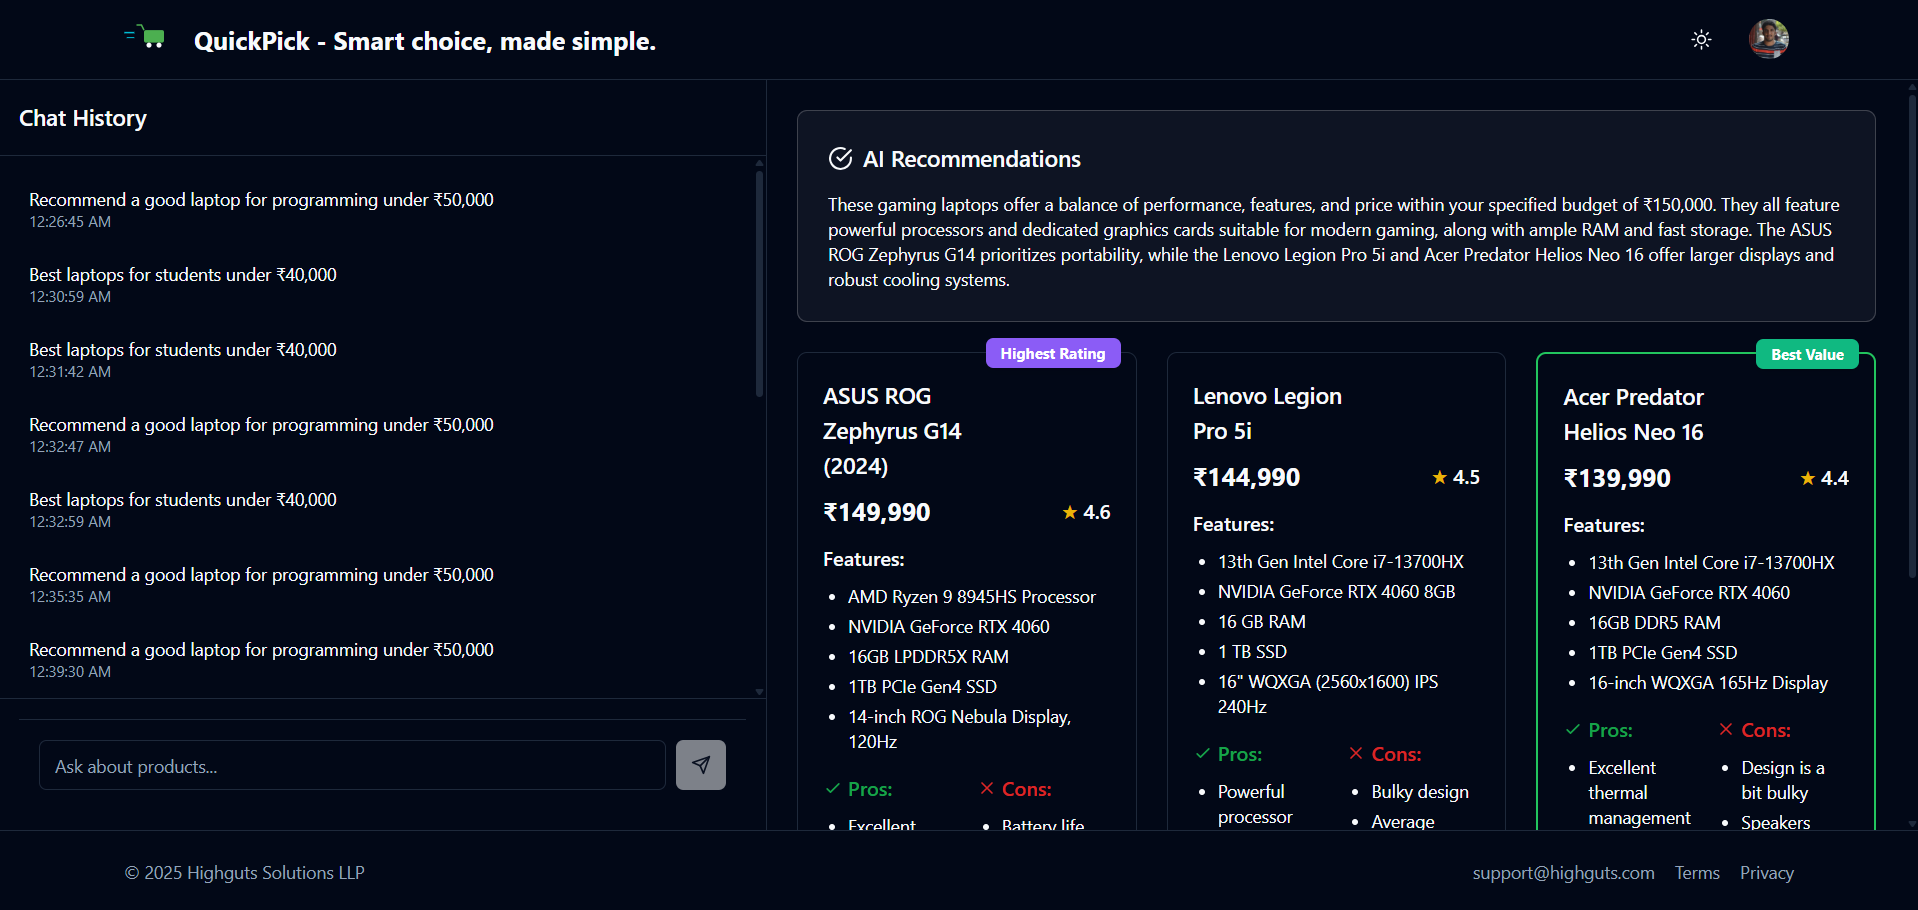Click the recommendations panel scrollbar
The width and height of the screenshot is (1918, 910).
click(x=1912, y=335)
